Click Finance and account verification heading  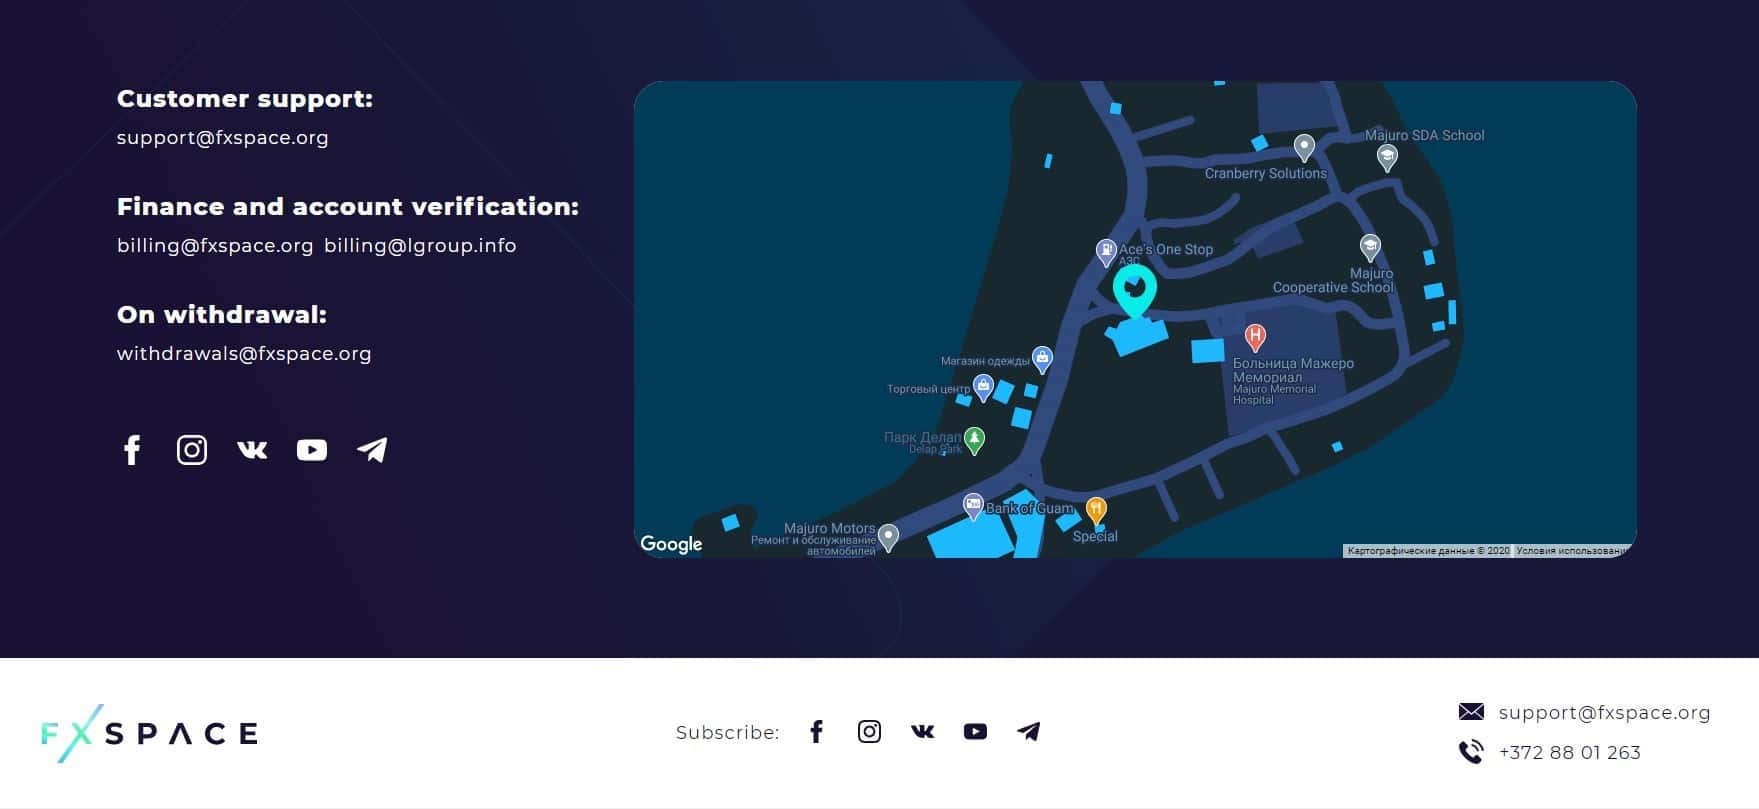click(x=348, y=207)
